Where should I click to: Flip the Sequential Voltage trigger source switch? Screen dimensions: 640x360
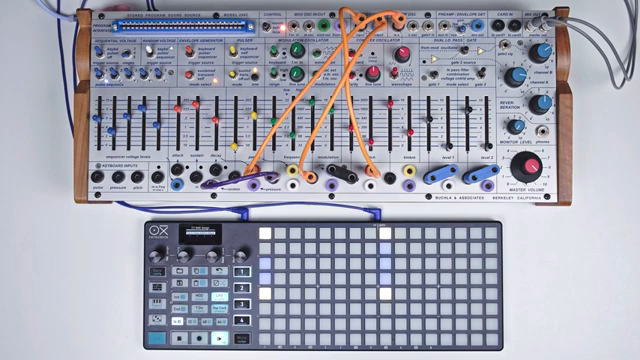[99, 52]
